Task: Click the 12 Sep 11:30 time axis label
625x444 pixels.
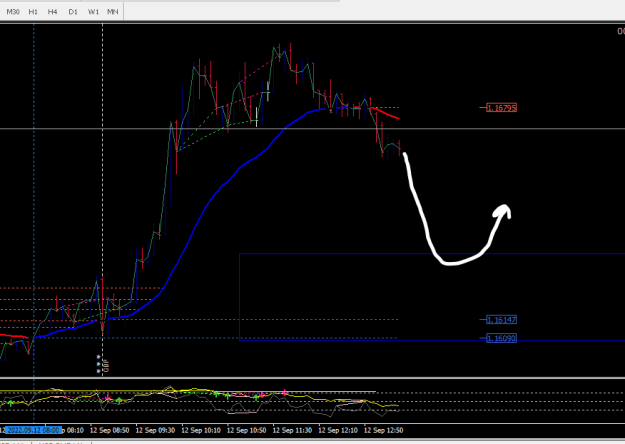Action: (x=292, y=430)
